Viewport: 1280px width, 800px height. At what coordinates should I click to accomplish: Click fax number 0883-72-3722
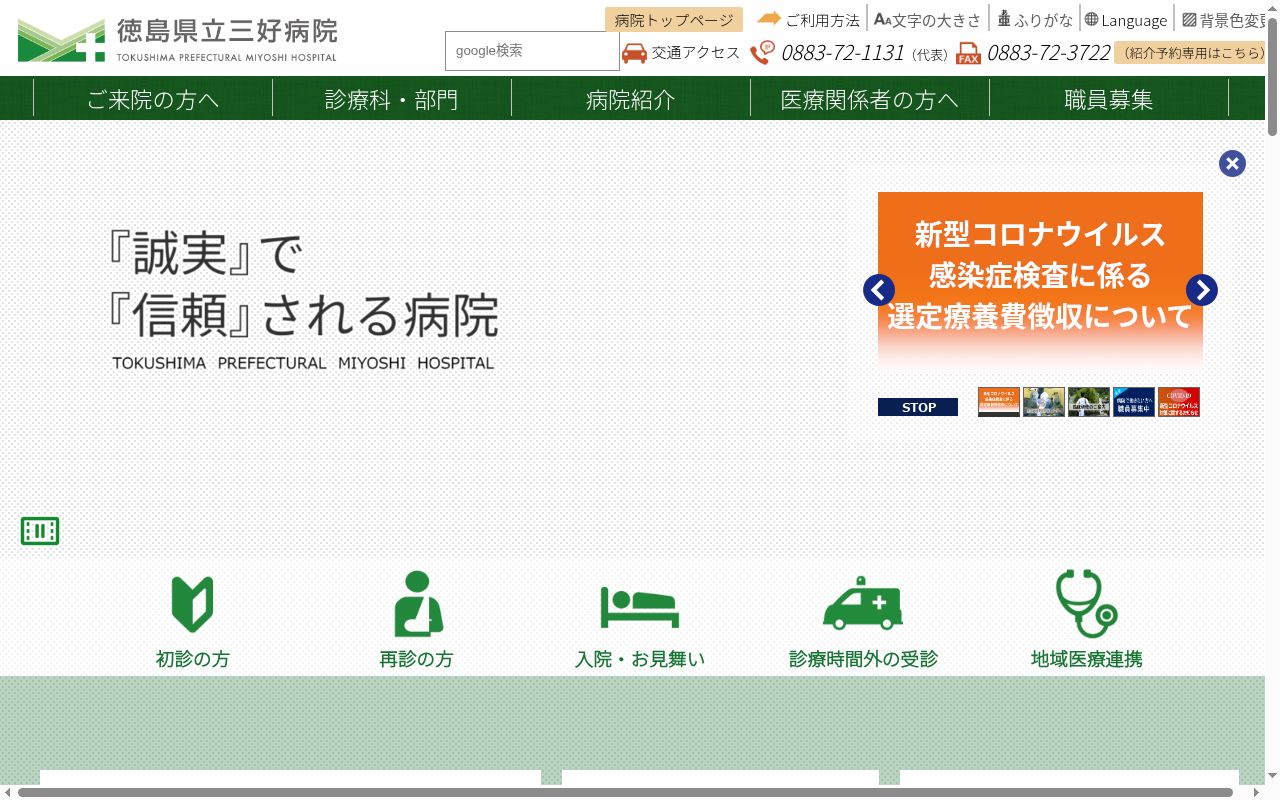[1048, 53]
